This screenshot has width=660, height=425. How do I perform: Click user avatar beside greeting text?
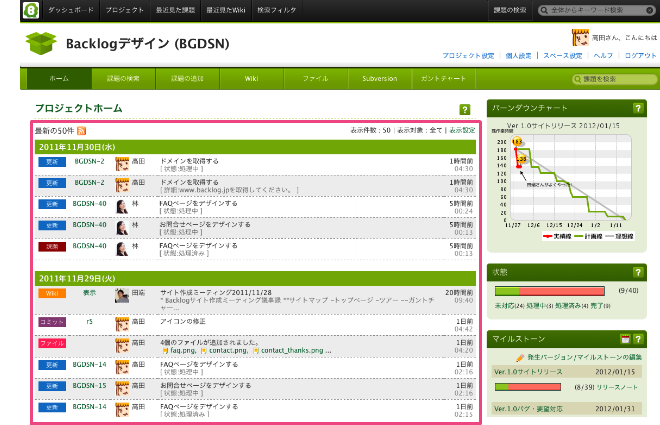[580, 37]
